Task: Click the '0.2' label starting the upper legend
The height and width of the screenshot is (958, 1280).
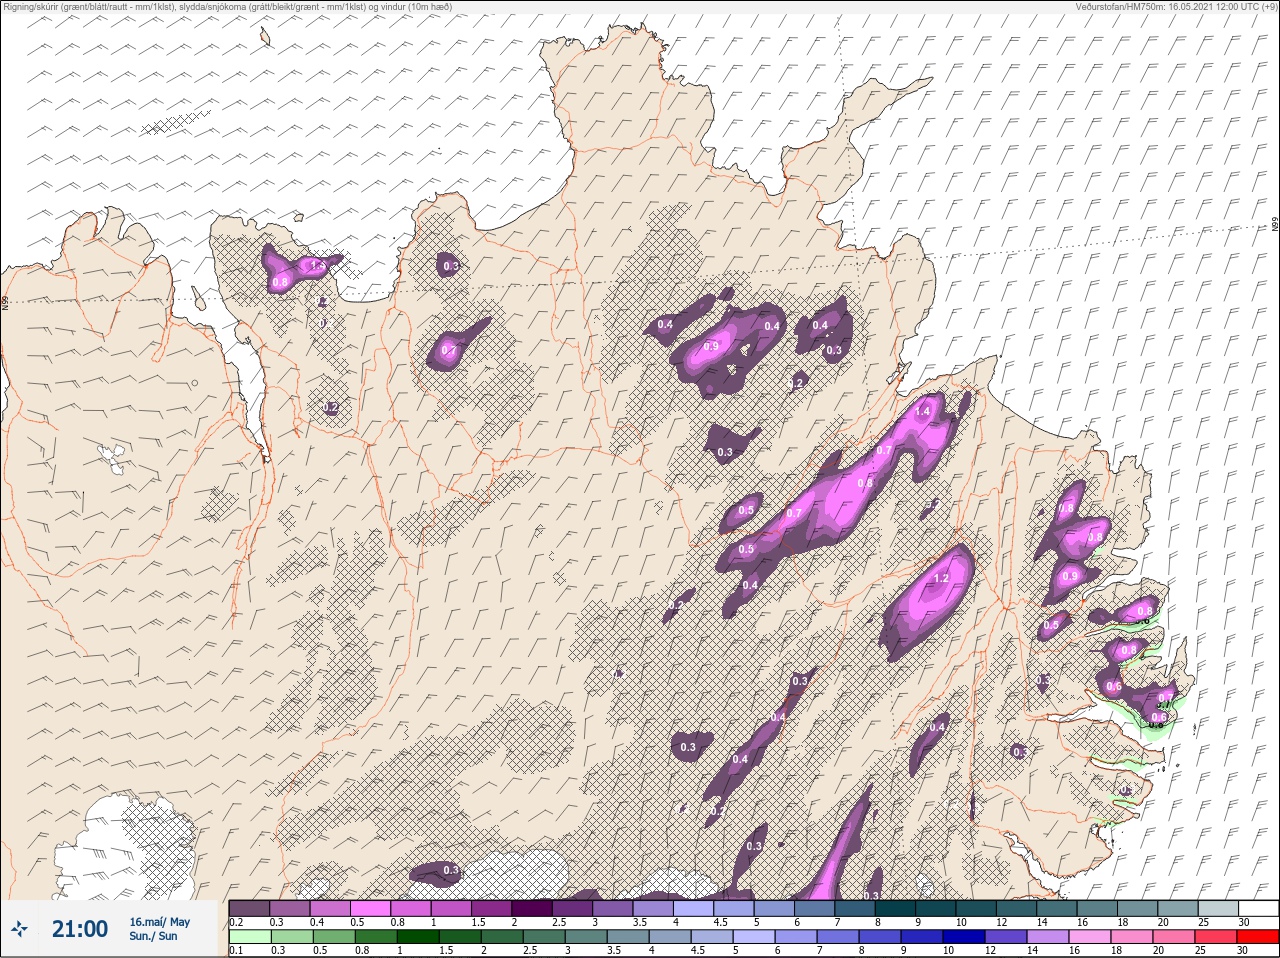Action: click(x=236, y=922)
